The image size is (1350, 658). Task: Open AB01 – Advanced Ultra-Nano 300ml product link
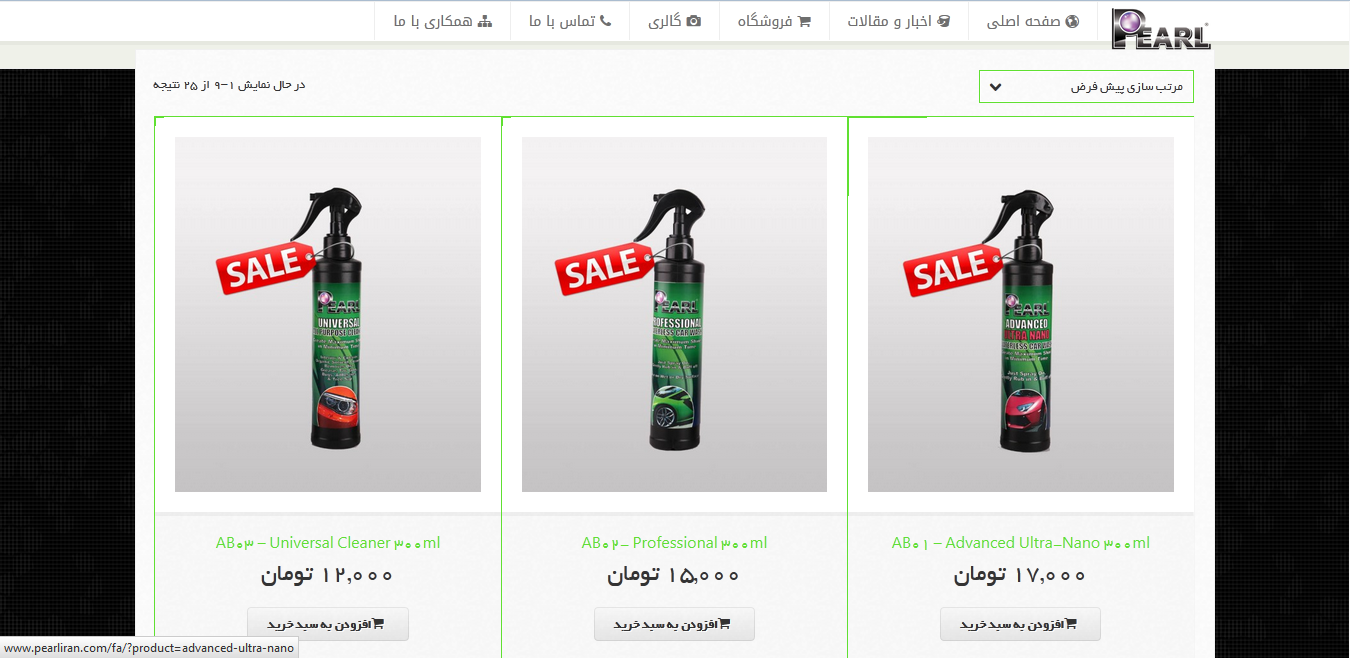(1021, 543)
